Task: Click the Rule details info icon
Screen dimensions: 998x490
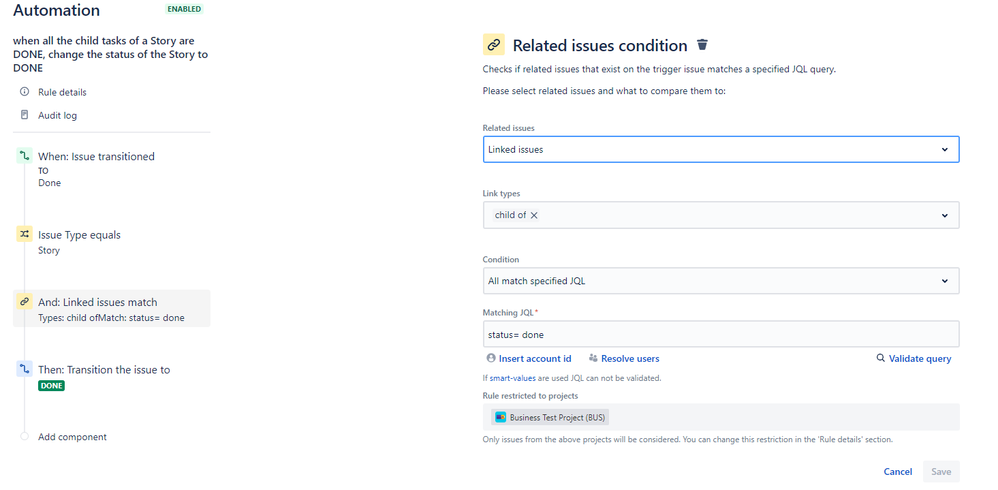Action: pos(25,92)
